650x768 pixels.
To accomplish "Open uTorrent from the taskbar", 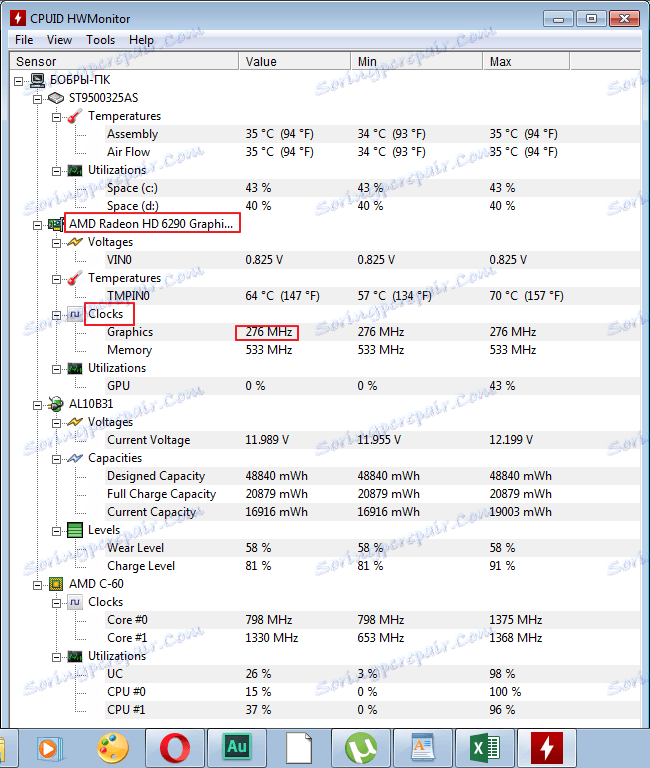I will point(361,748).
